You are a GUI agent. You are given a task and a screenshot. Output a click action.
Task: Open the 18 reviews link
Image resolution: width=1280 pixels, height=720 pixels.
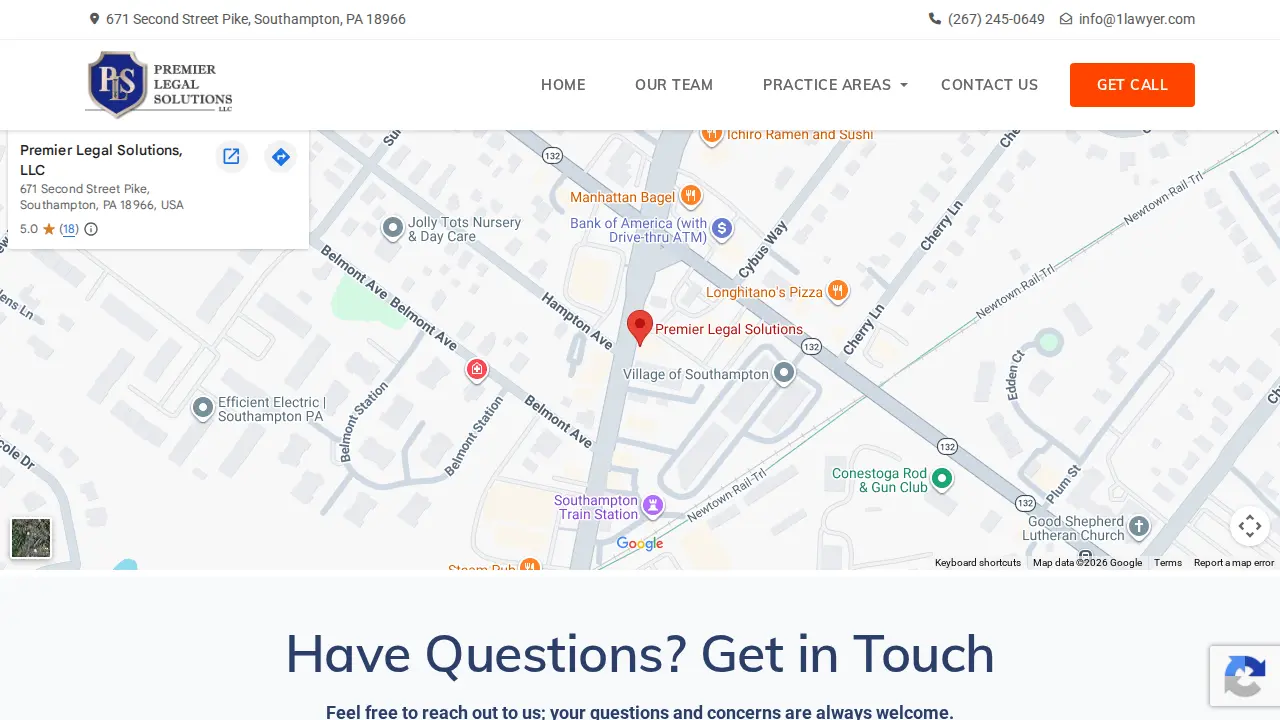(x=68, y=229)
